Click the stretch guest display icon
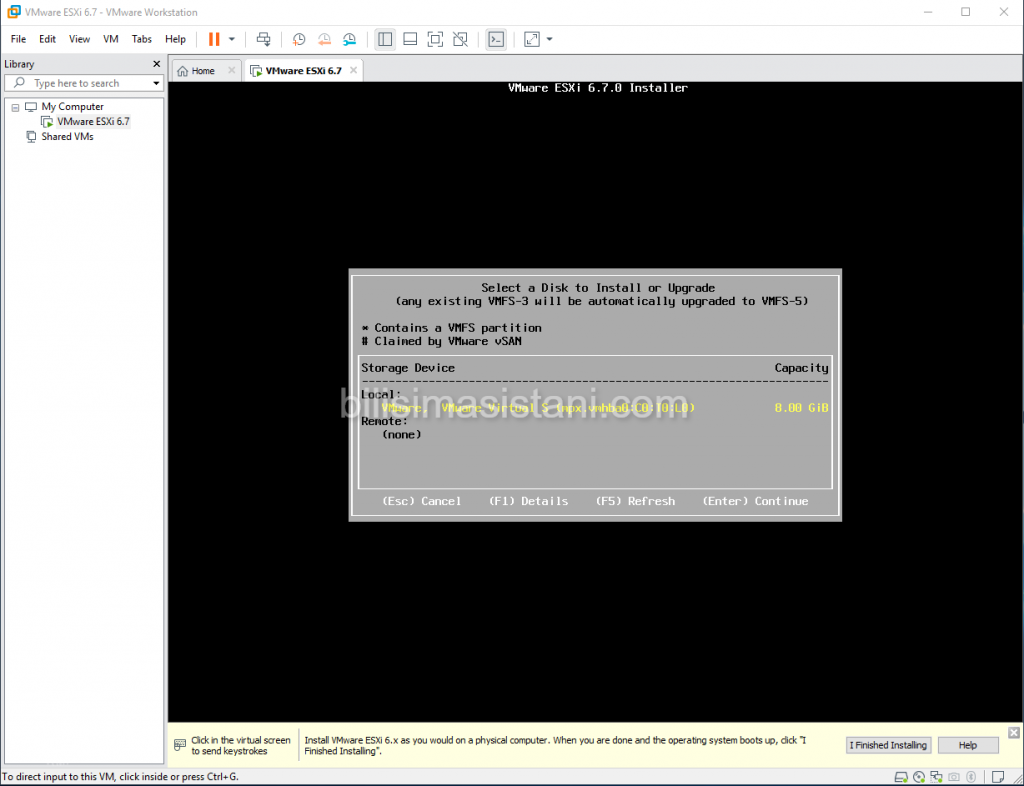The height and width of the screenshot is (786, 1024). (x=532, y=39)
